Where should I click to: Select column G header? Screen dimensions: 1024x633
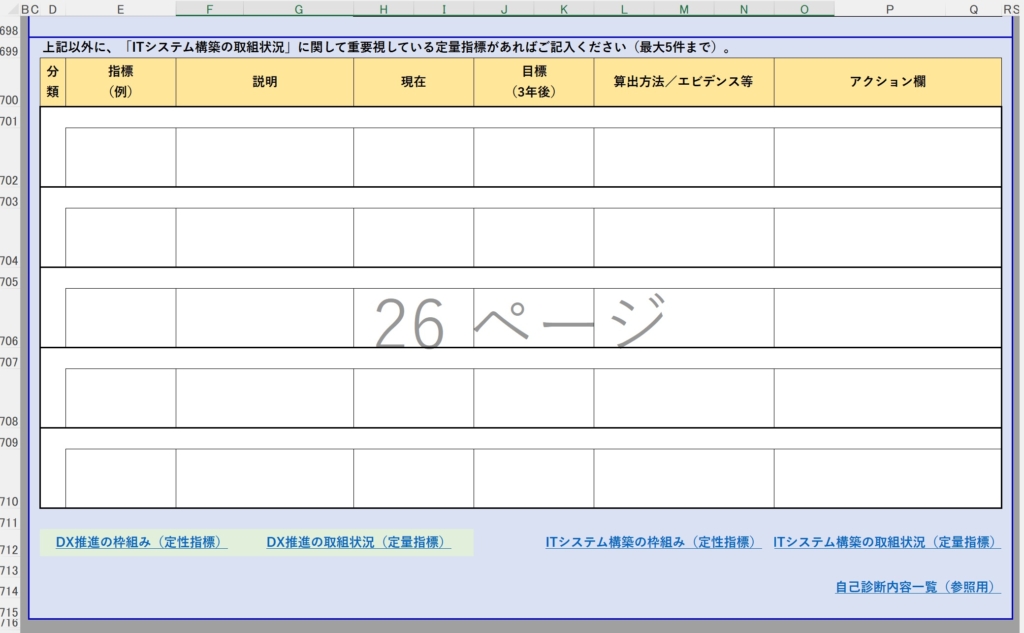pyautogui.click(x=298, y=9)
